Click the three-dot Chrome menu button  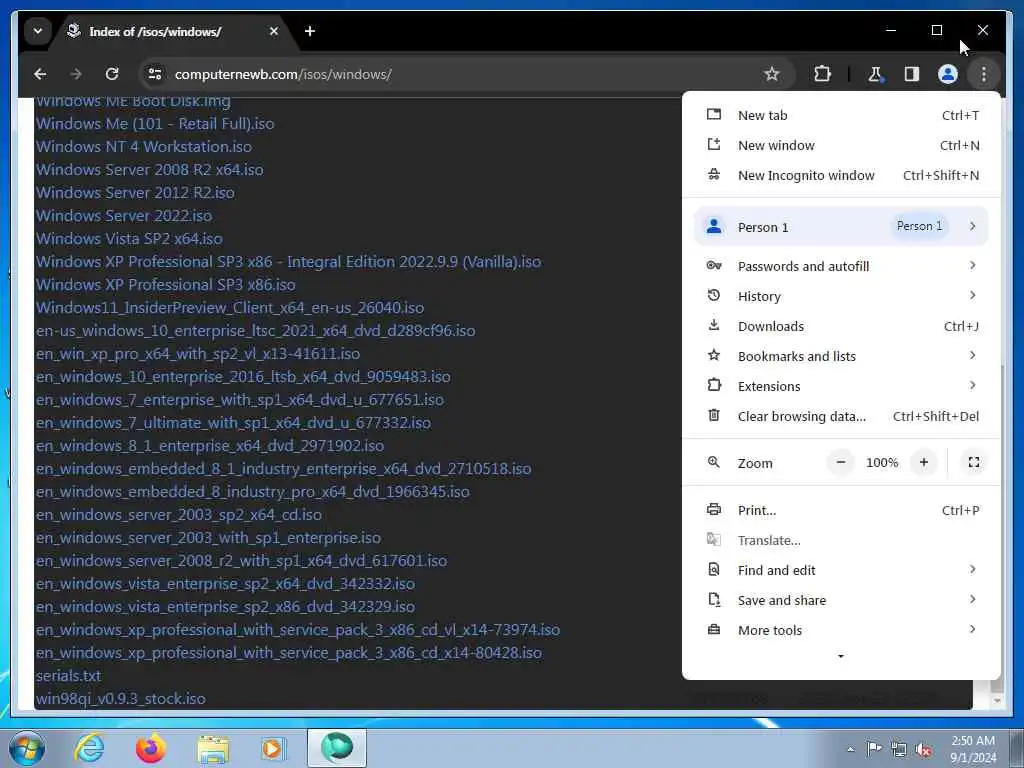[984, 74]
